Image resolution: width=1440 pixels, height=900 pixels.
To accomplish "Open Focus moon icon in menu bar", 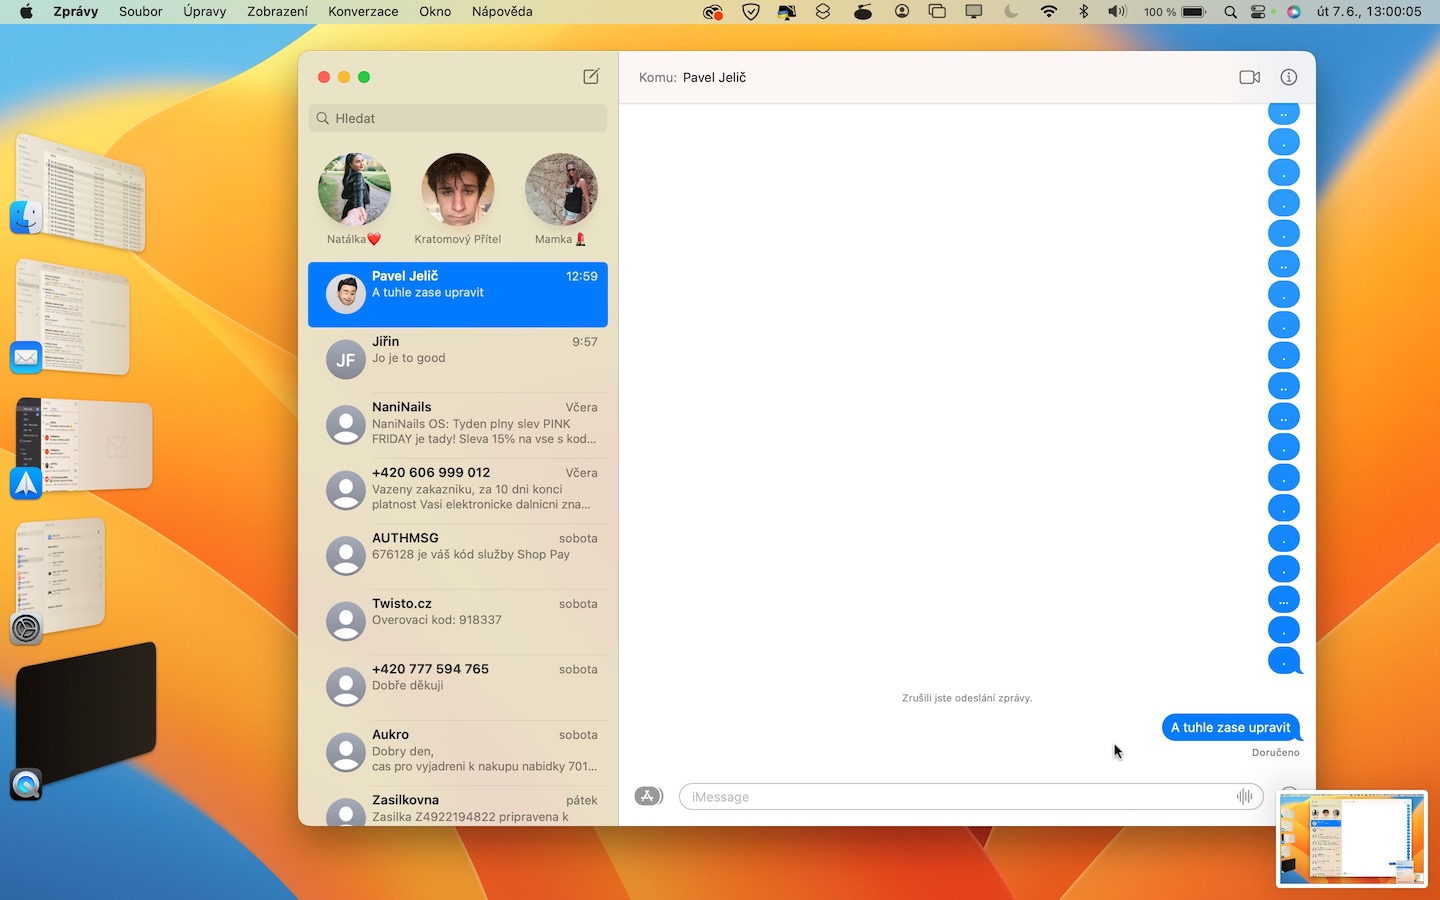I will pos(1011,12).
